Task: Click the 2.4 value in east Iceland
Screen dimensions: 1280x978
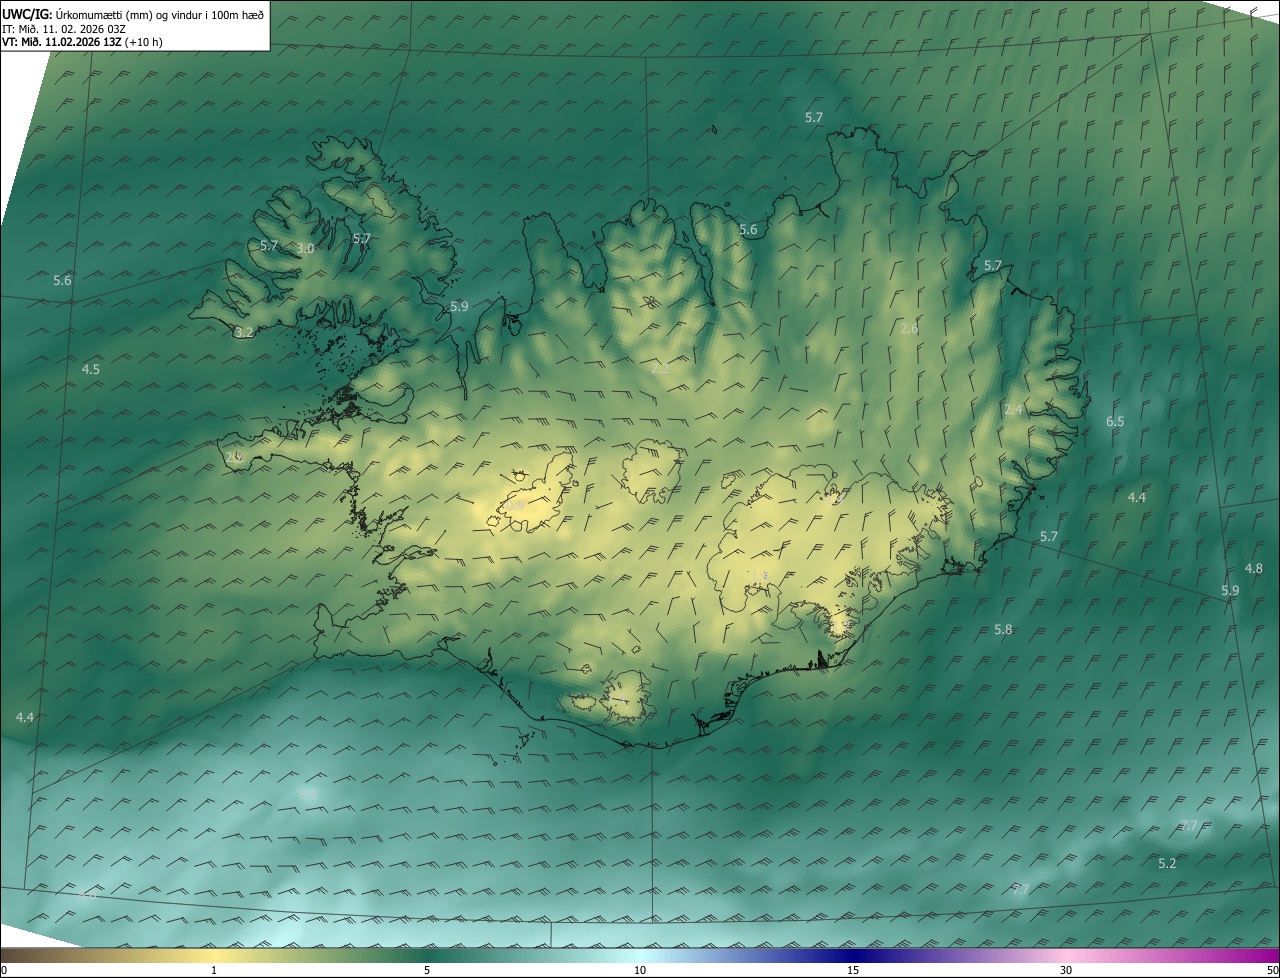Action: [1014, 410]
